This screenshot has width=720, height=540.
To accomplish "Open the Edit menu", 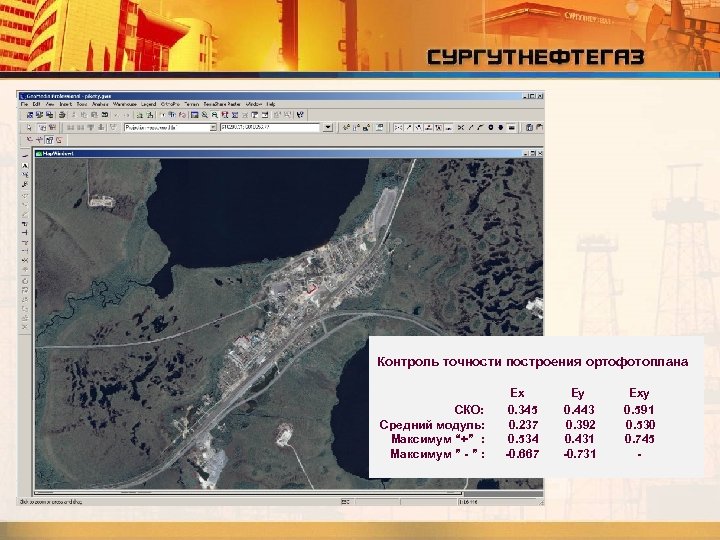I will point(36,104).
